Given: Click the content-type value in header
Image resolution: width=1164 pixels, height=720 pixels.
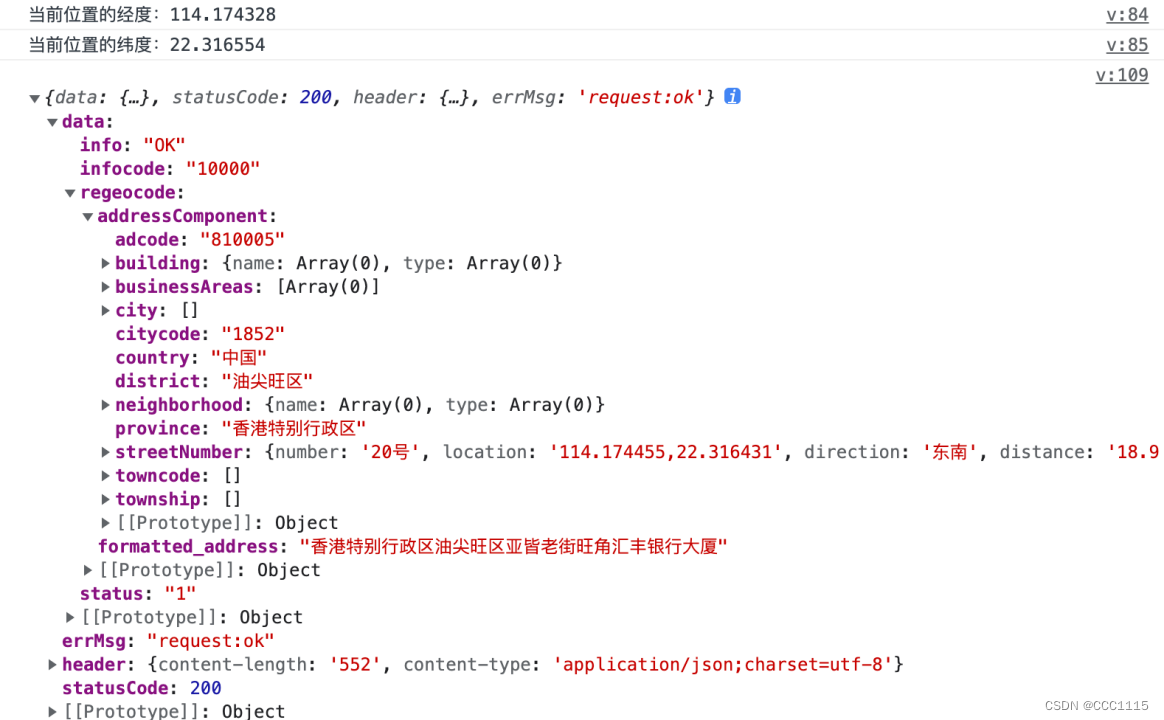Looking at the screenshot, I should [723, 664].
